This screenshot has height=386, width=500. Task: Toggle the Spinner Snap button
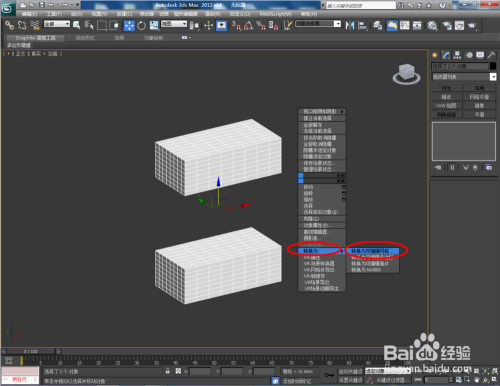point(273,25)
